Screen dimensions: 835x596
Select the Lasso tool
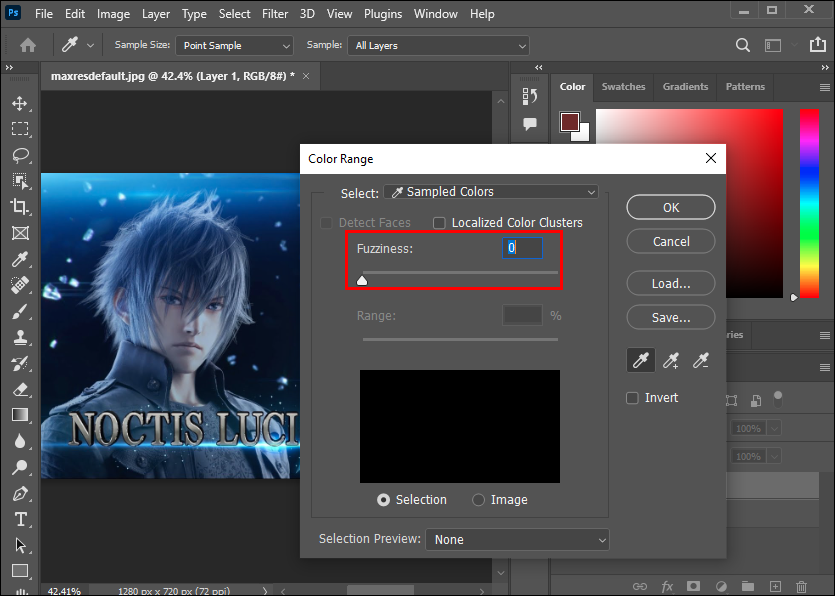20,155
